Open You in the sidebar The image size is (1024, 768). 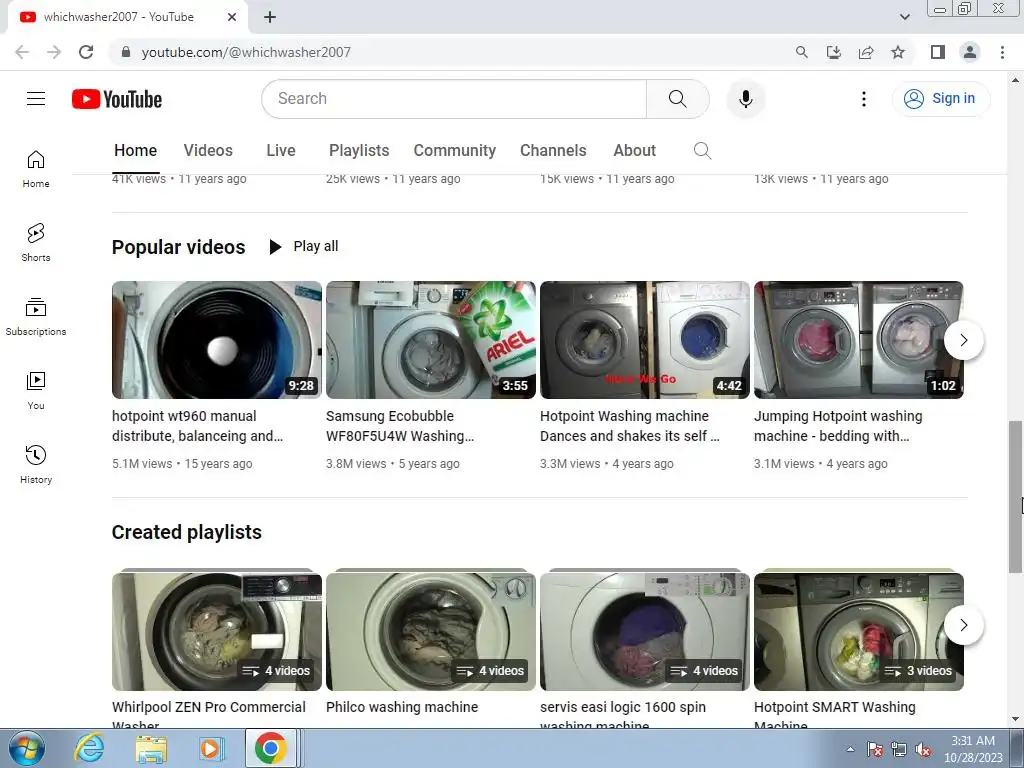click(x=36, y=391)
